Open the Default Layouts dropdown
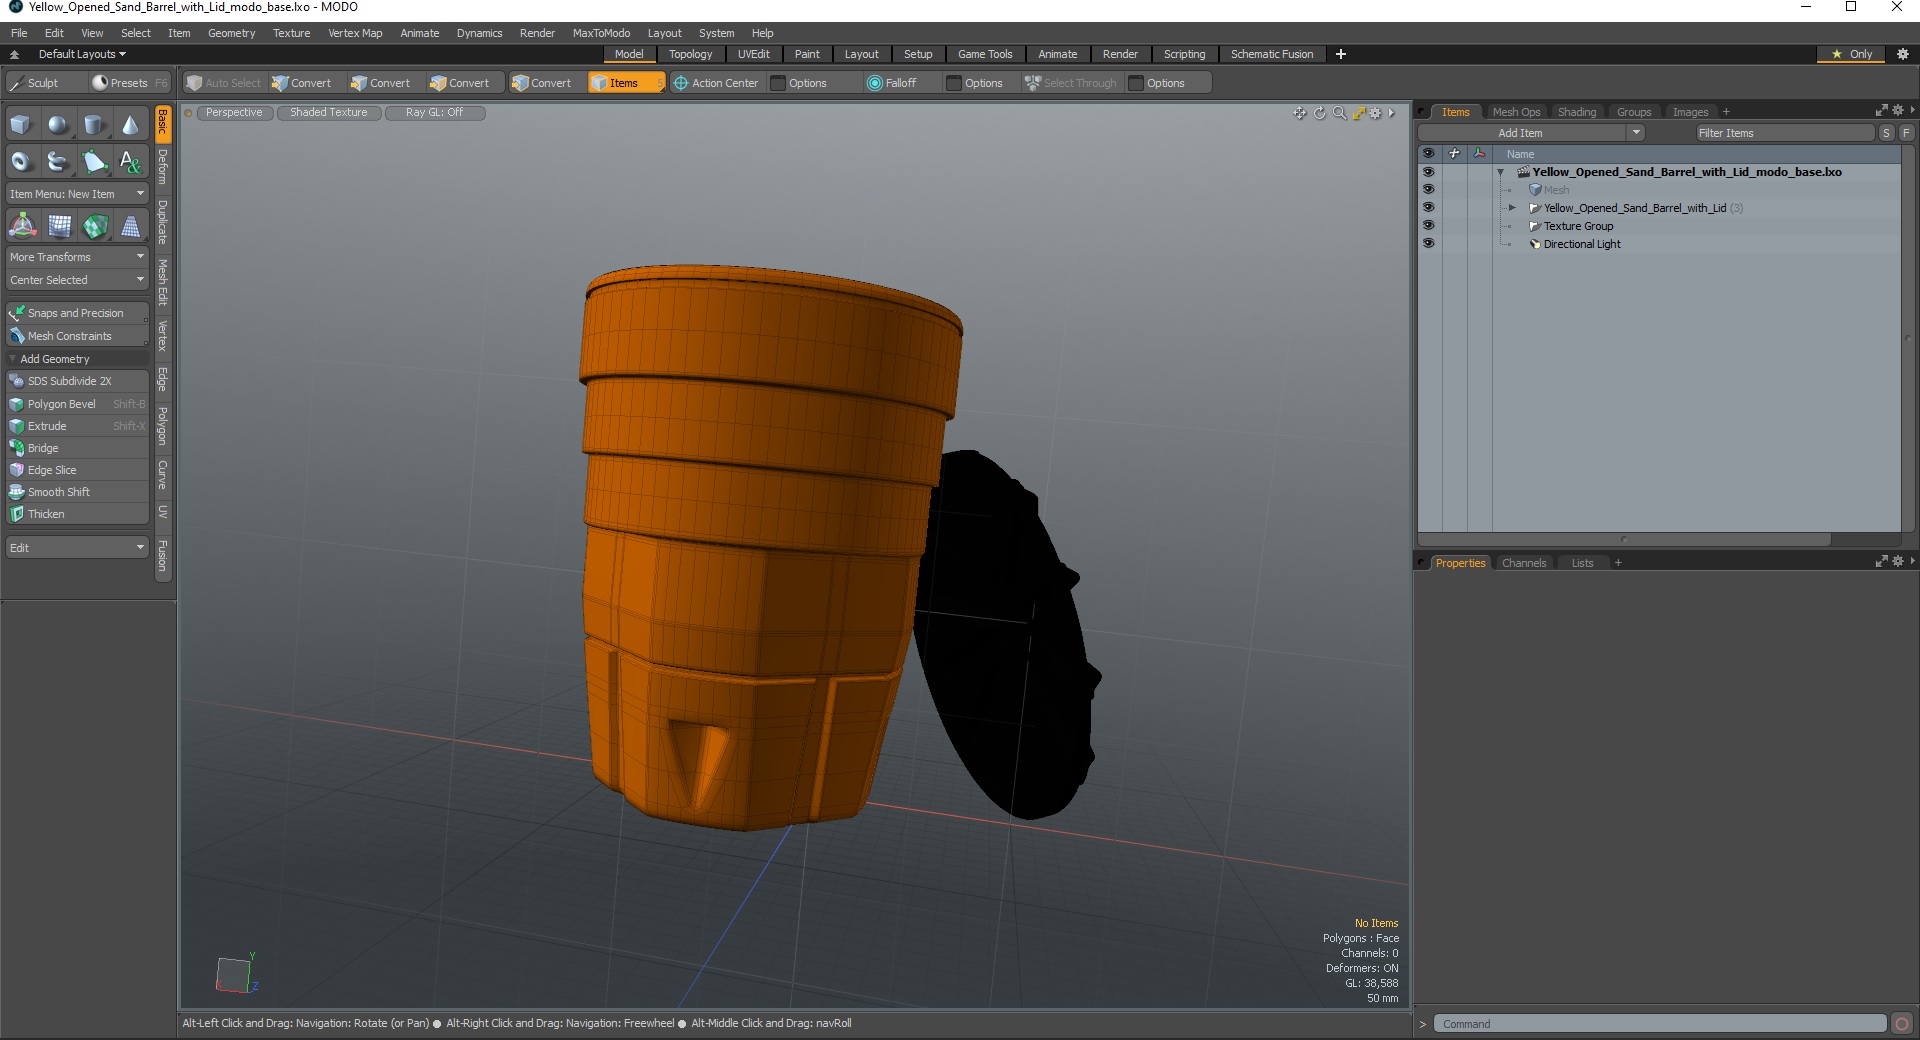The image size is (1920, 1040). (80, 54)
